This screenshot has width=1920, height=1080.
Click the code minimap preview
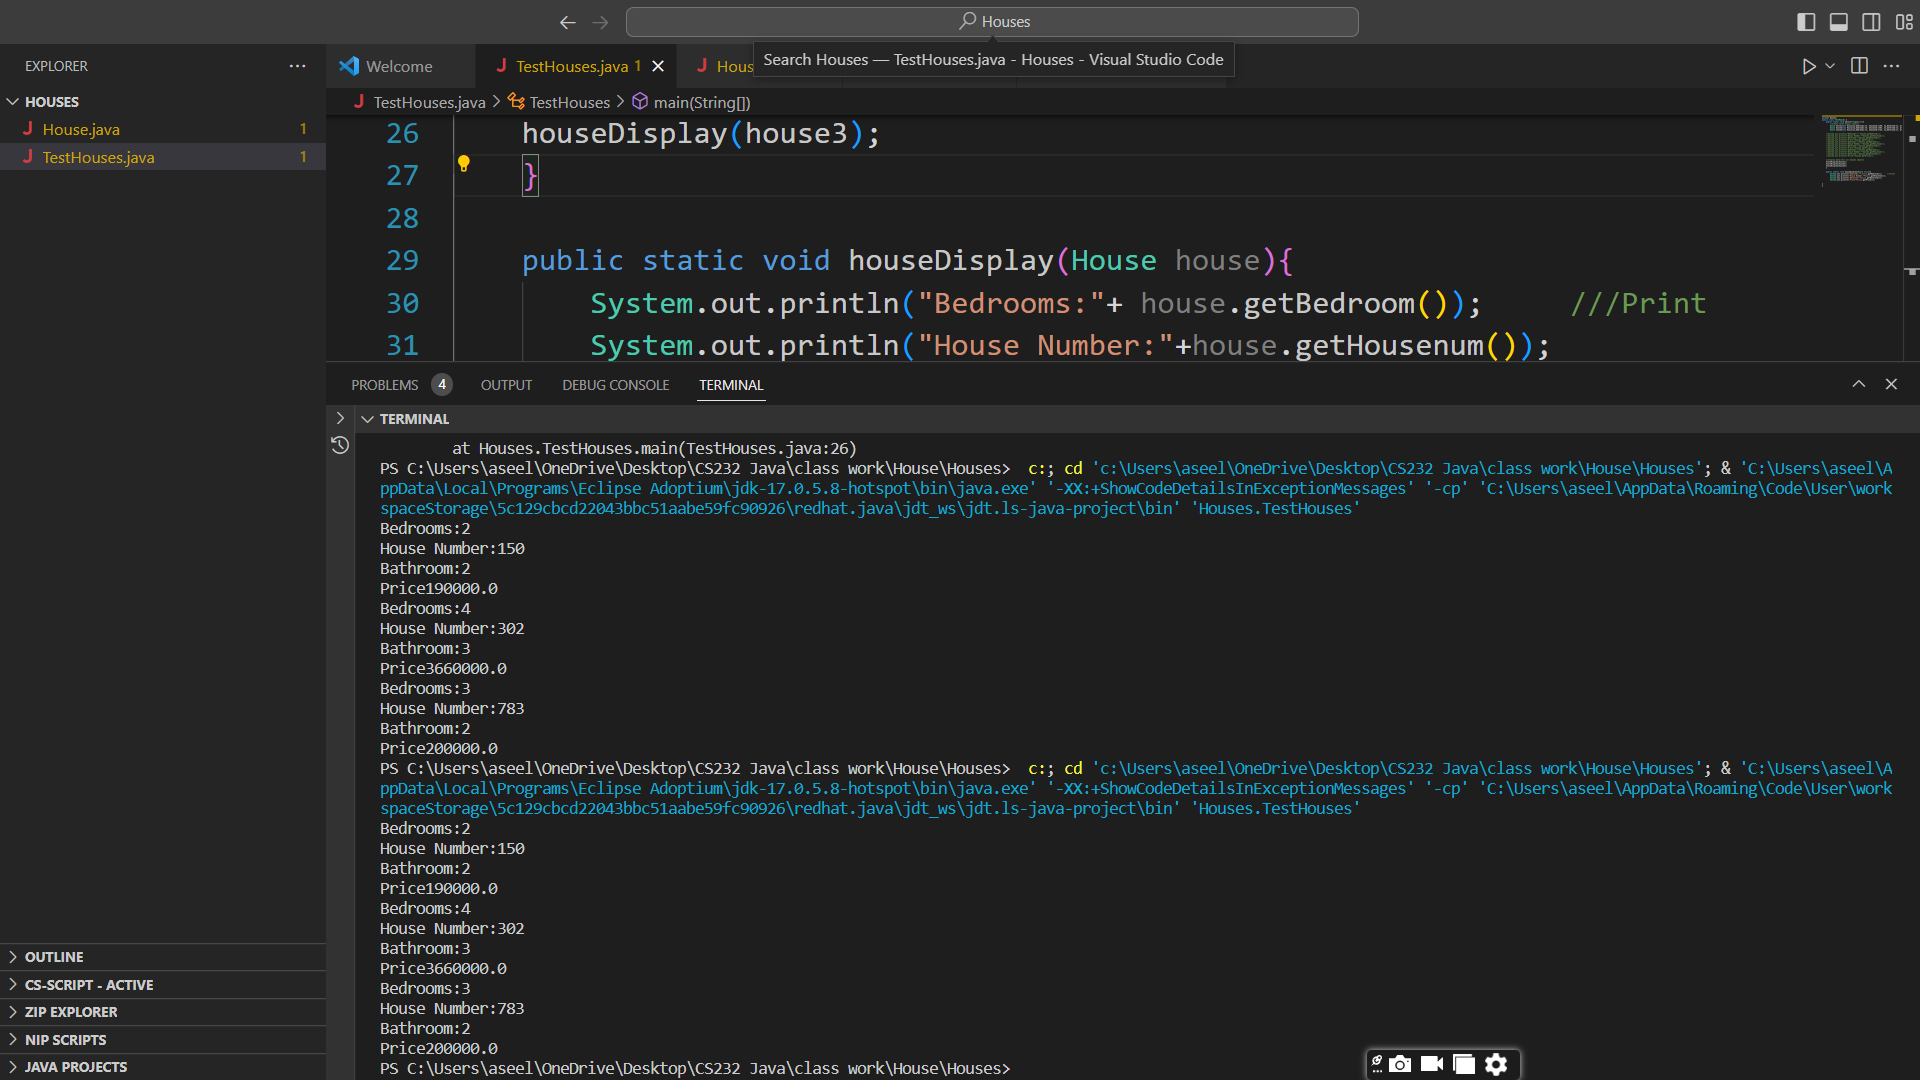[1861, 150]
